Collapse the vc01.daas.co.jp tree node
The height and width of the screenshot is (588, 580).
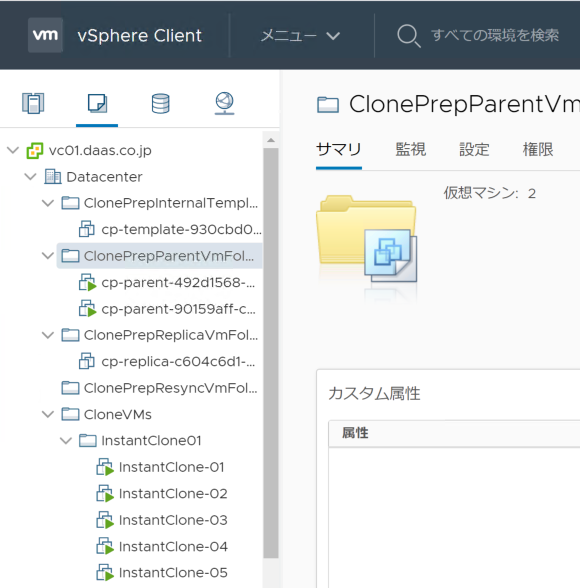(x=13, y=150)
